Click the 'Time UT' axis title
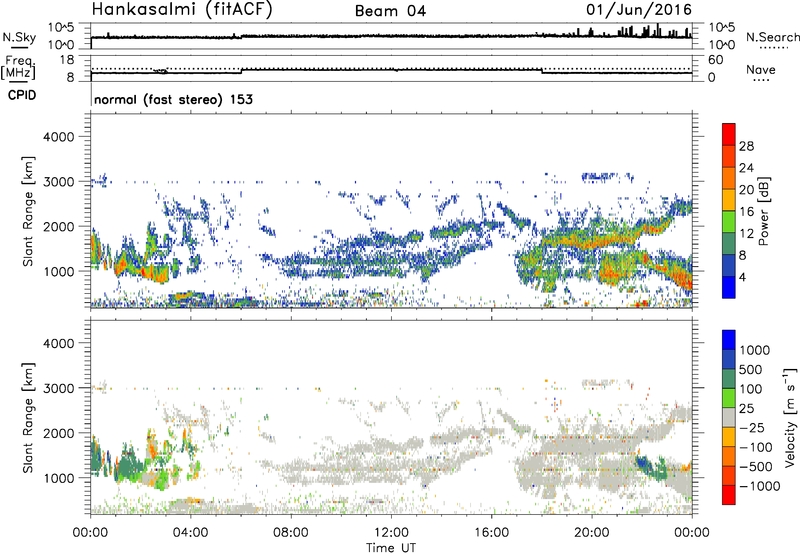 point(391,548)
